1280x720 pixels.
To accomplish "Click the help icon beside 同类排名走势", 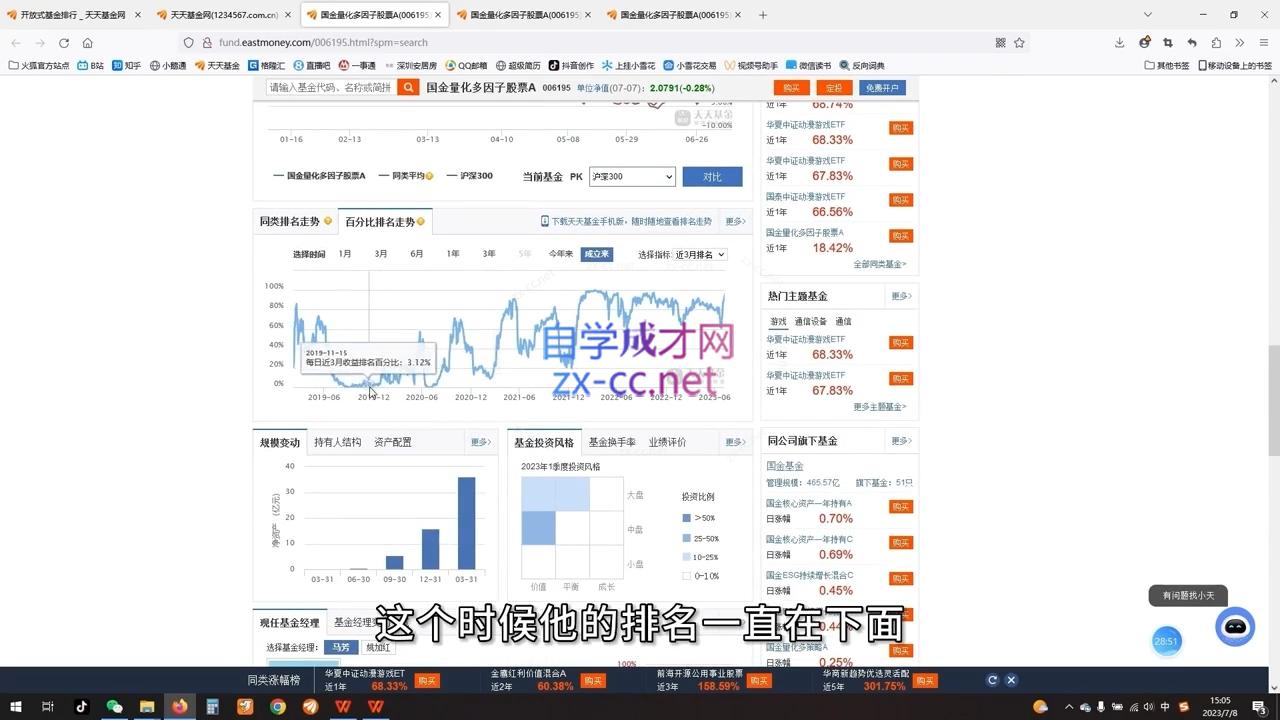I will (328, 221).
